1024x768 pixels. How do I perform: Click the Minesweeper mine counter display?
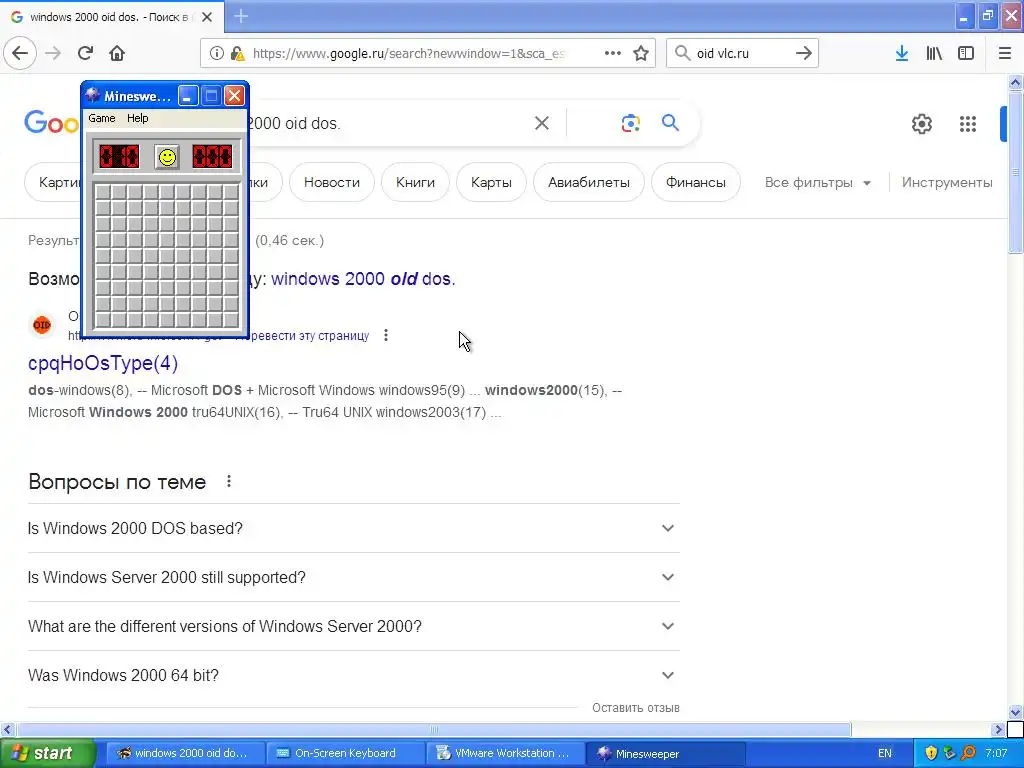click(119, 157)
